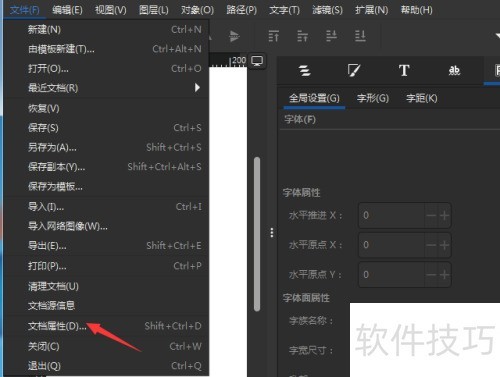Click the 字体面属性 heading text
This screenshot has height=377, width=500.
[306, 298]
